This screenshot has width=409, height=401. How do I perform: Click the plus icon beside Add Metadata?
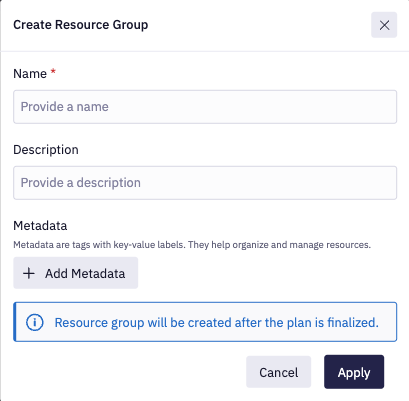29,273
